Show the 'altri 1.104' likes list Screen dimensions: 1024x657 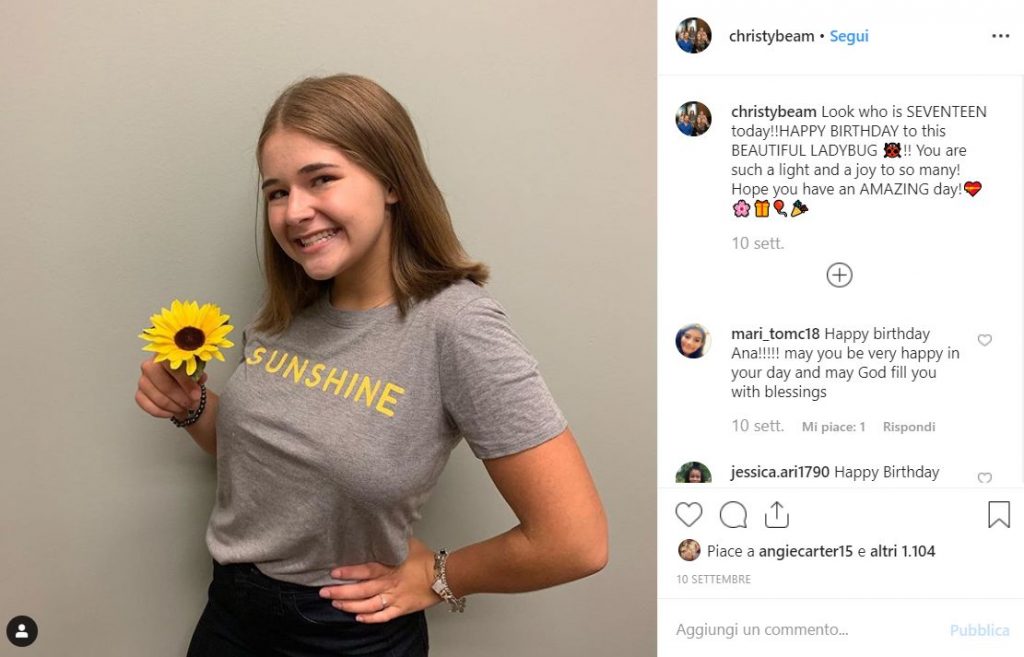[x=903, y=551]
